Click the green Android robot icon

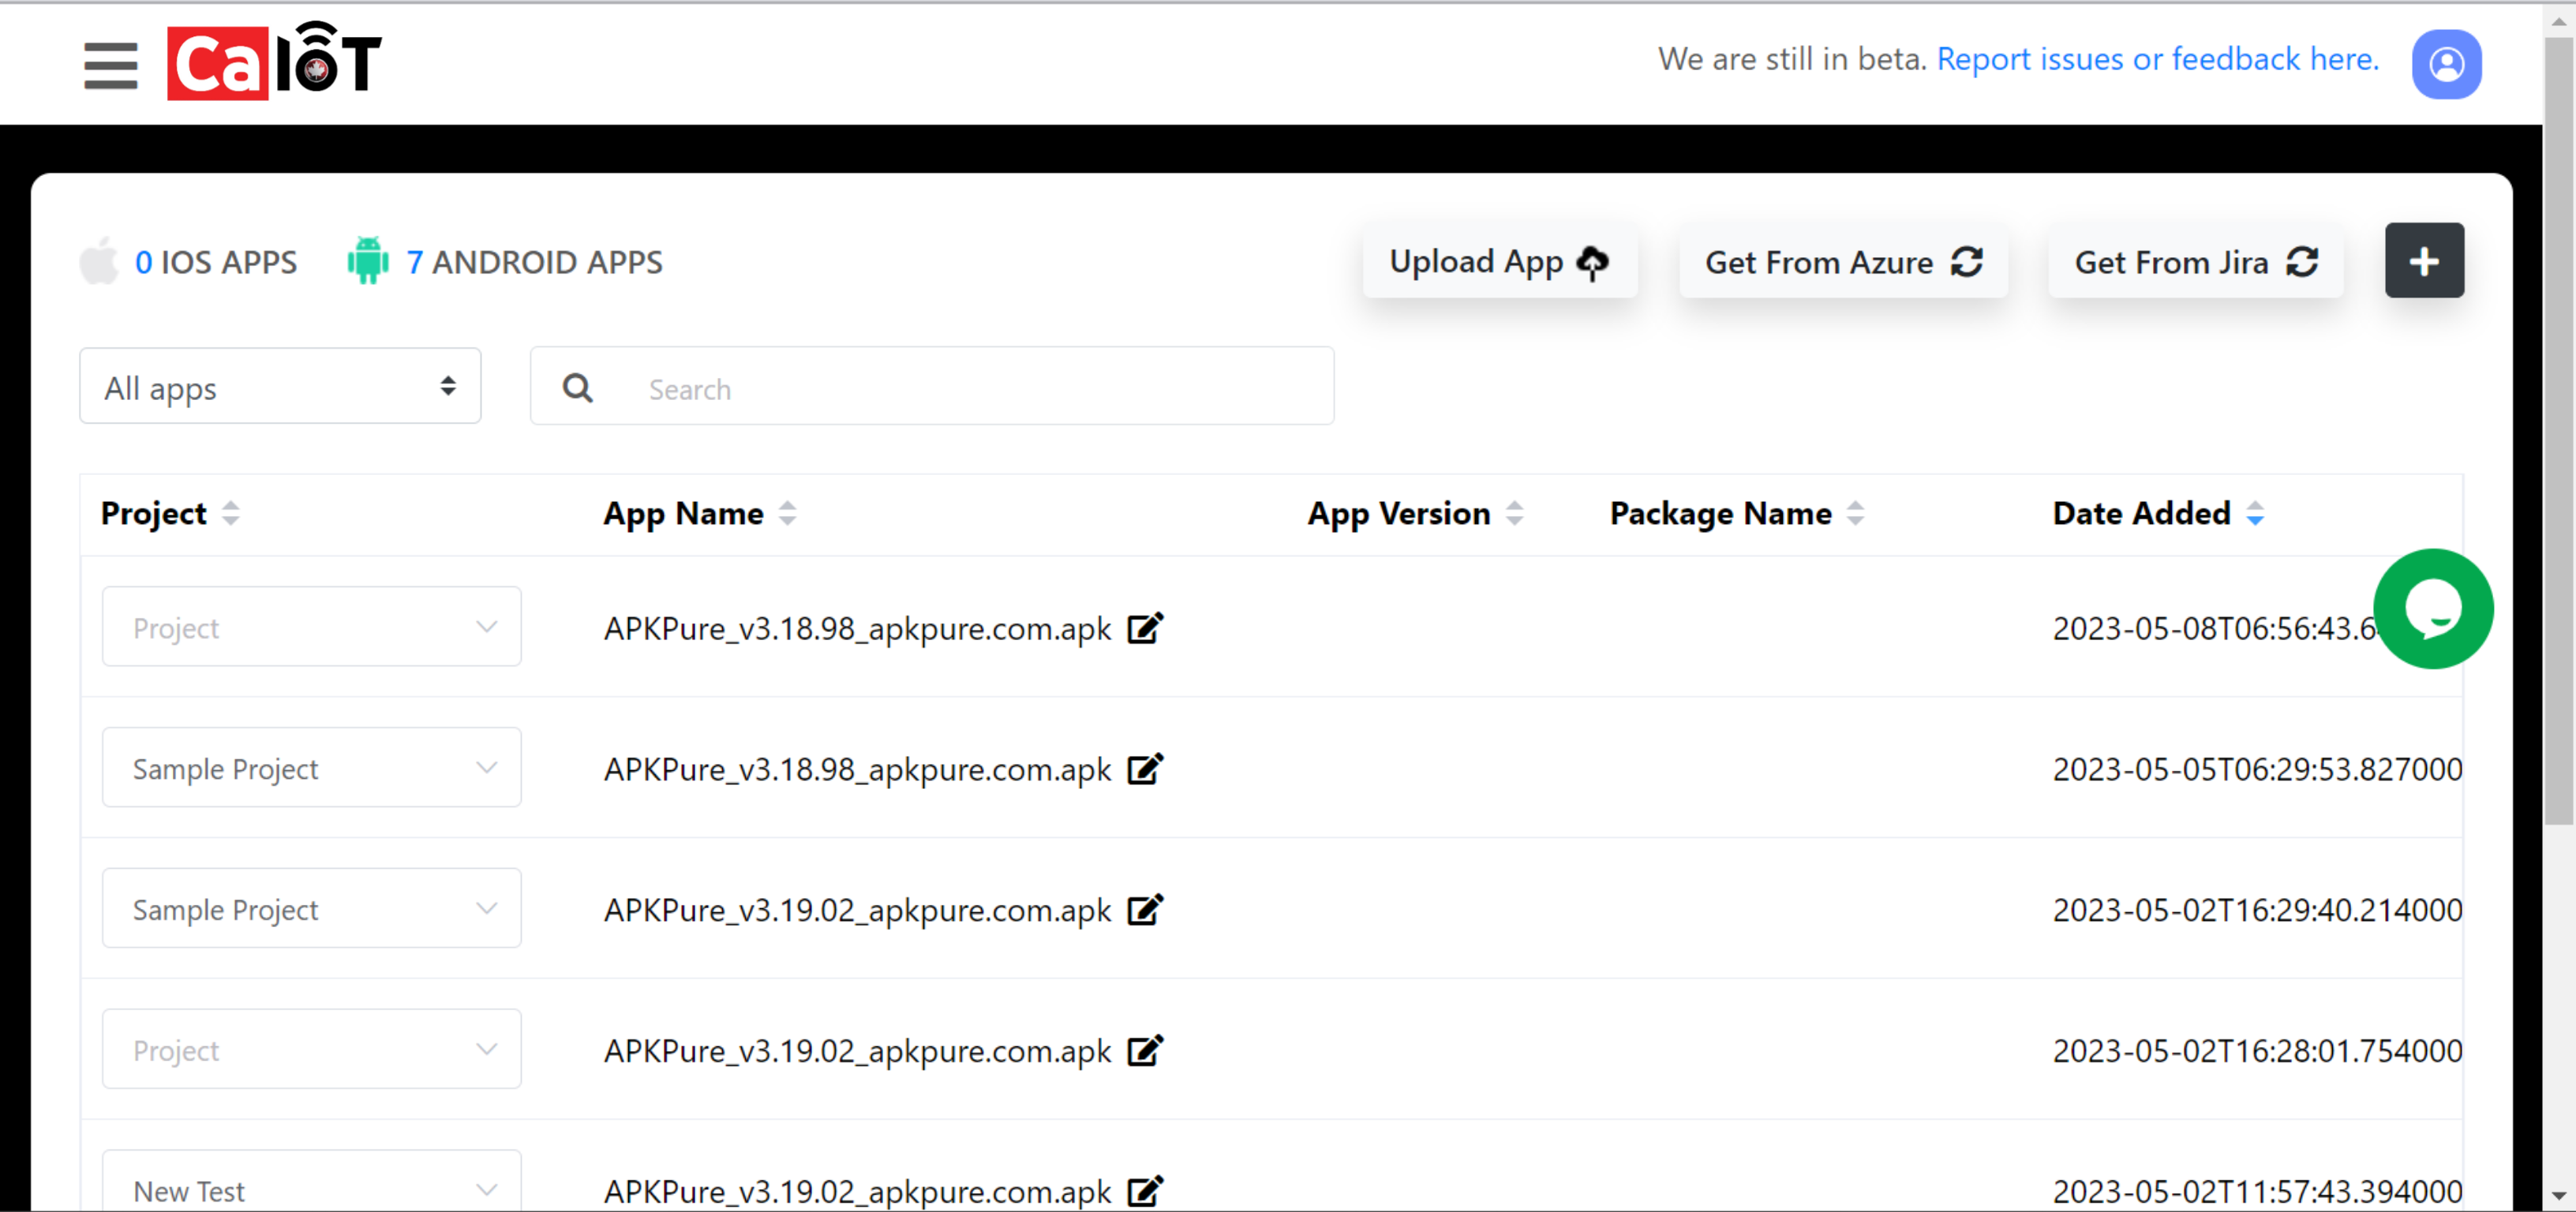point(368,261)
